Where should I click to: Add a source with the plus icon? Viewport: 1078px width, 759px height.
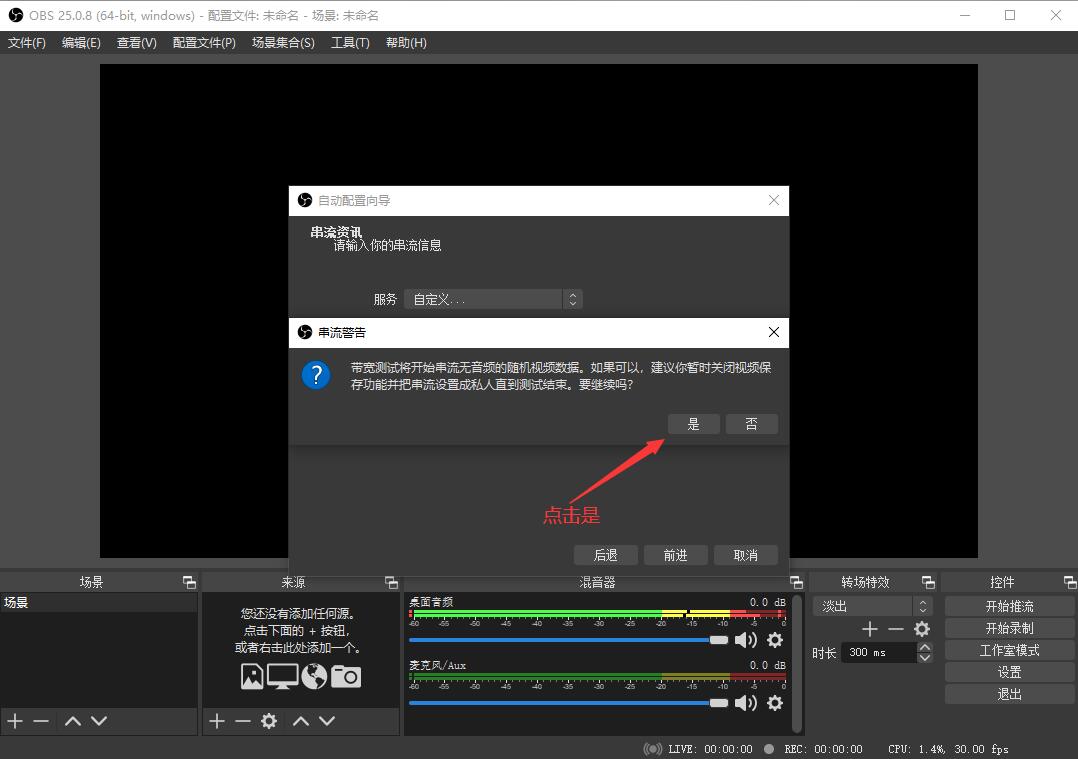[217, 720]
